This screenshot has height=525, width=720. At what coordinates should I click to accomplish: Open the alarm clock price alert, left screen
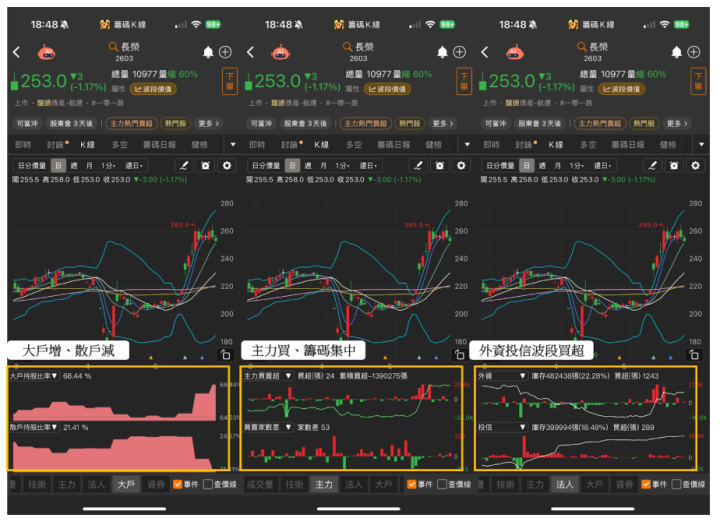pyautogui.click(x=205, y=165)
